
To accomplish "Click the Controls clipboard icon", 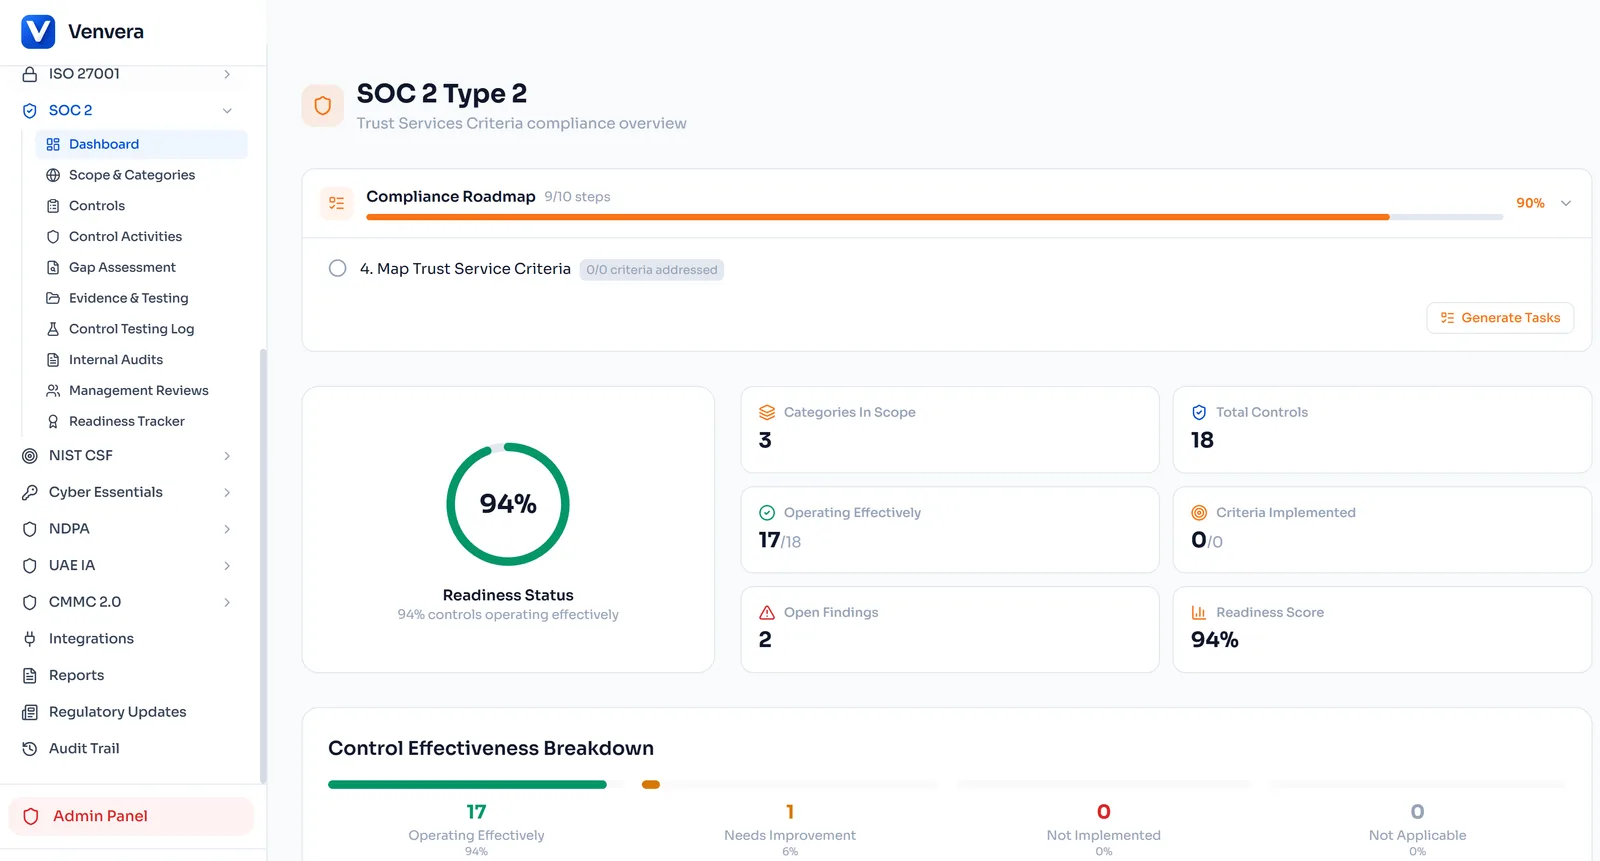I will click(x=53, y=206).
